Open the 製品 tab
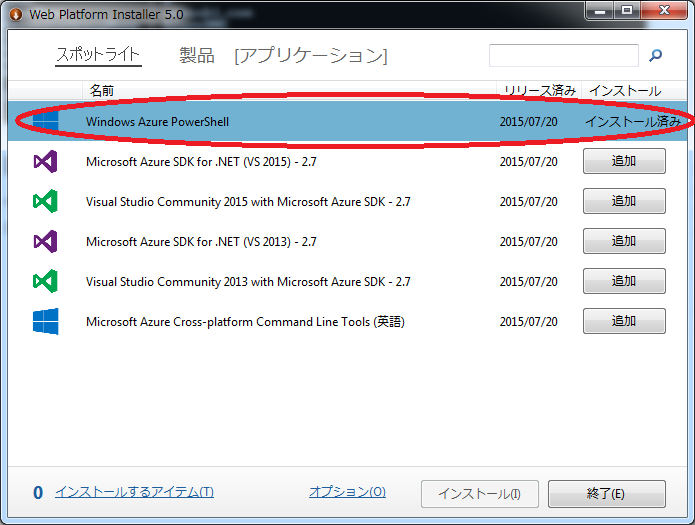Image resolution: width=695 pixels, height=525 pixels. tap(197, 55)
